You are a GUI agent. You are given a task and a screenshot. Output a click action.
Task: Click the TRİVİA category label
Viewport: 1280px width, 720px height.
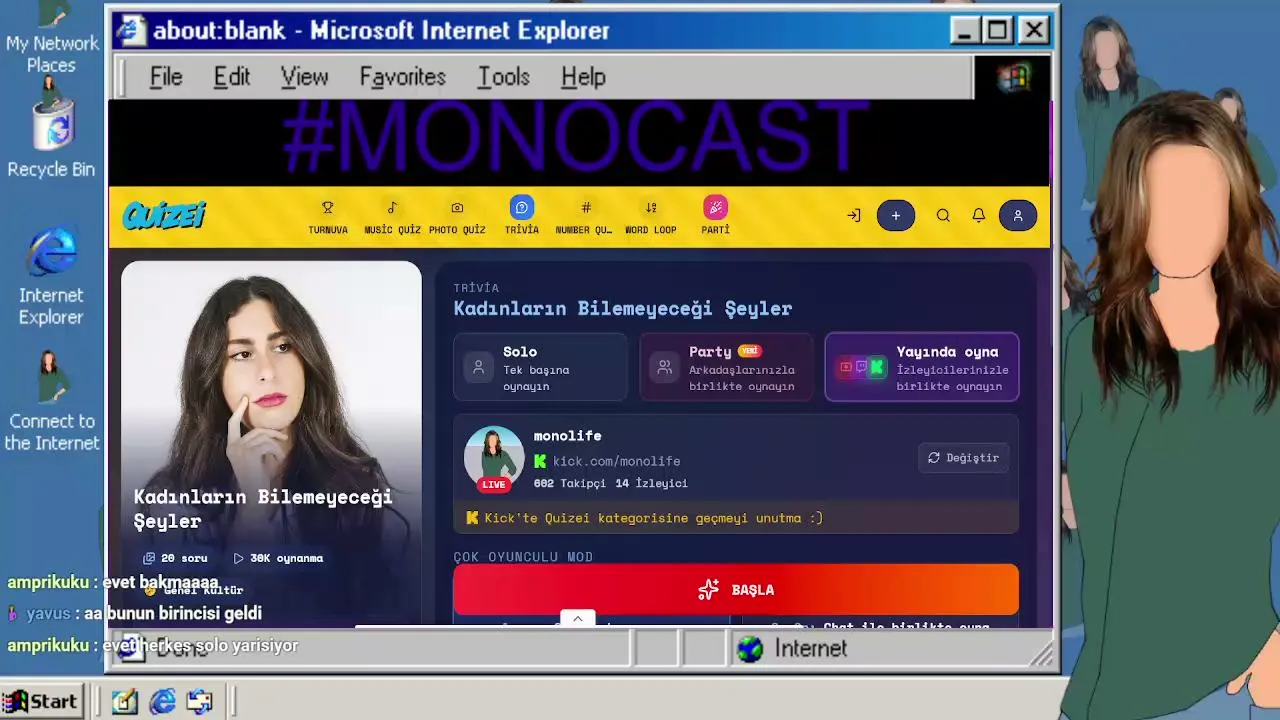[476, 288]
